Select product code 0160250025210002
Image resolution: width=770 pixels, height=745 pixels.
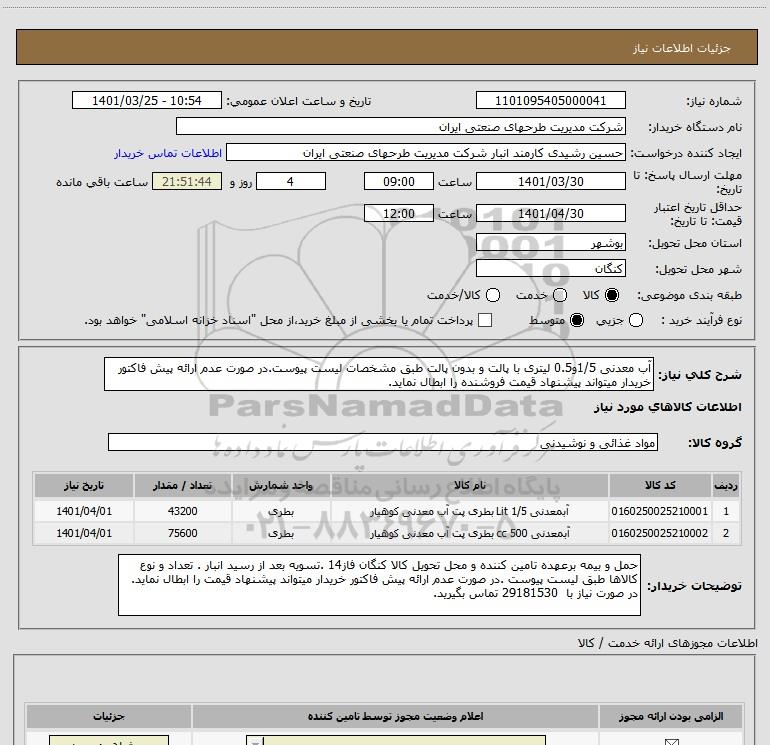tap(660, 533)
